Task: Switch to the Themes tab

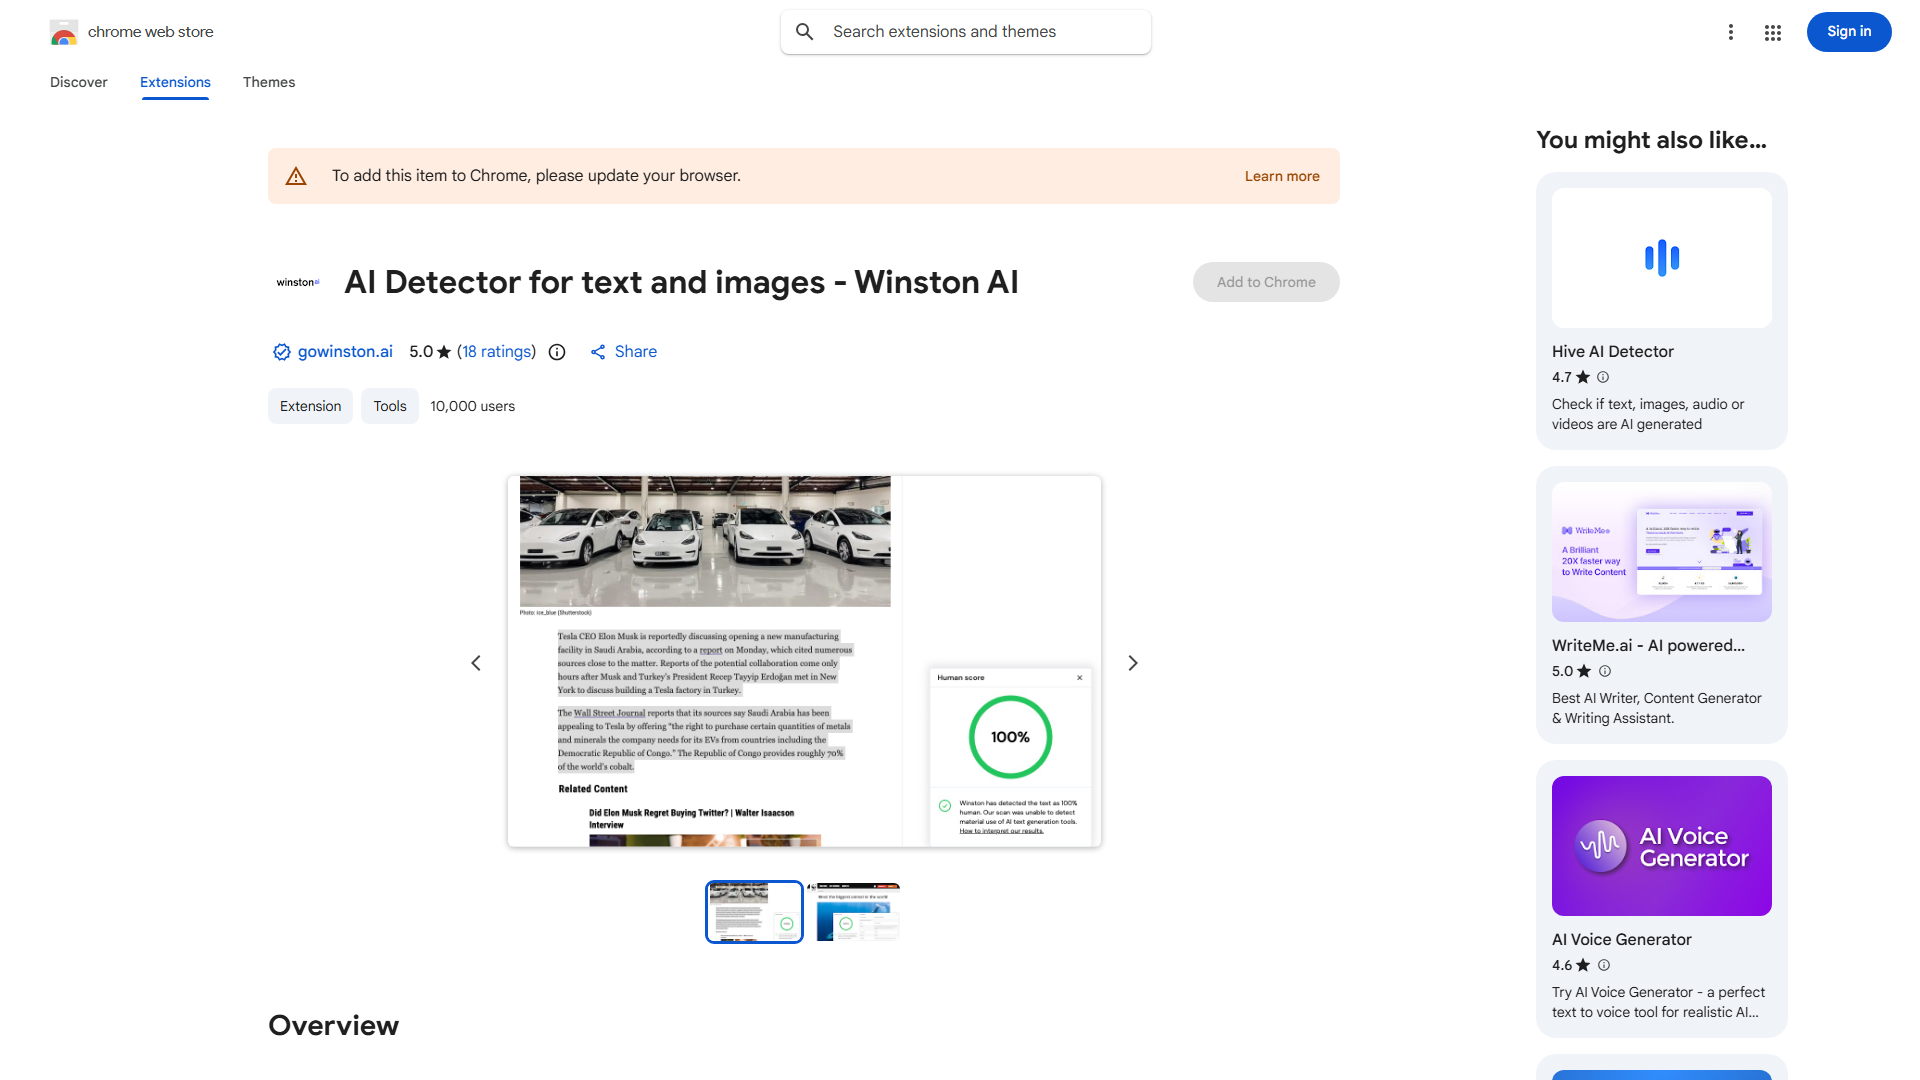Action: click(x=269, y=82)
